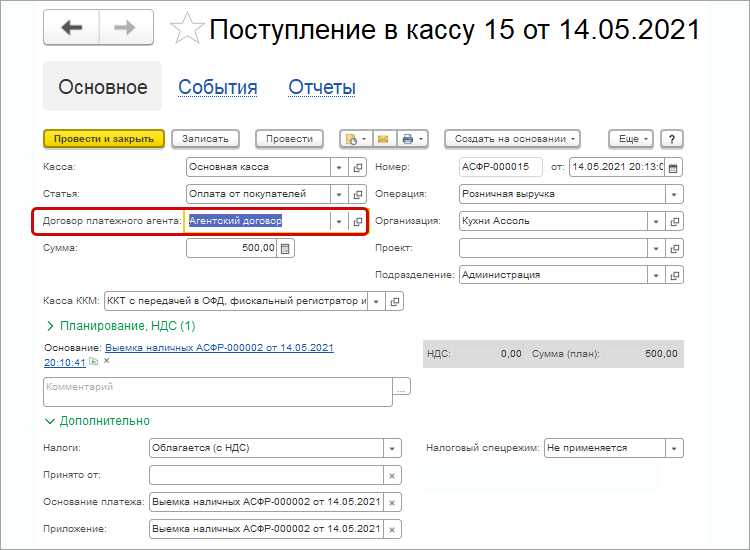This screenshot has width=750, height=550.
Task: Open Подразделение field's linked record icon
Action: (x=674, y=275)
